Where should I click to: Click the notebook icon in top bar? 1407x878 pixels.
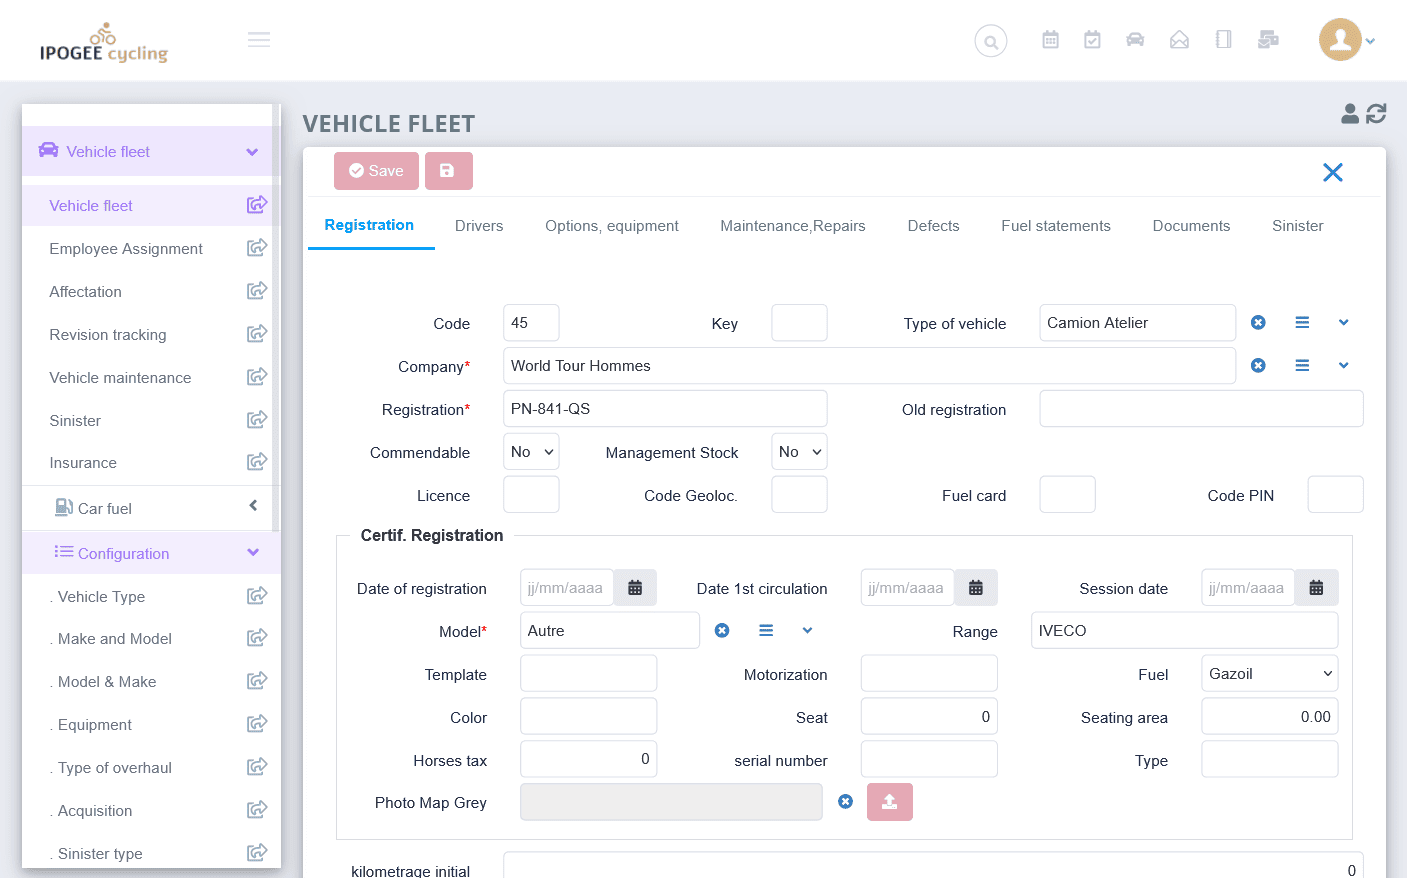(1223, 40)
